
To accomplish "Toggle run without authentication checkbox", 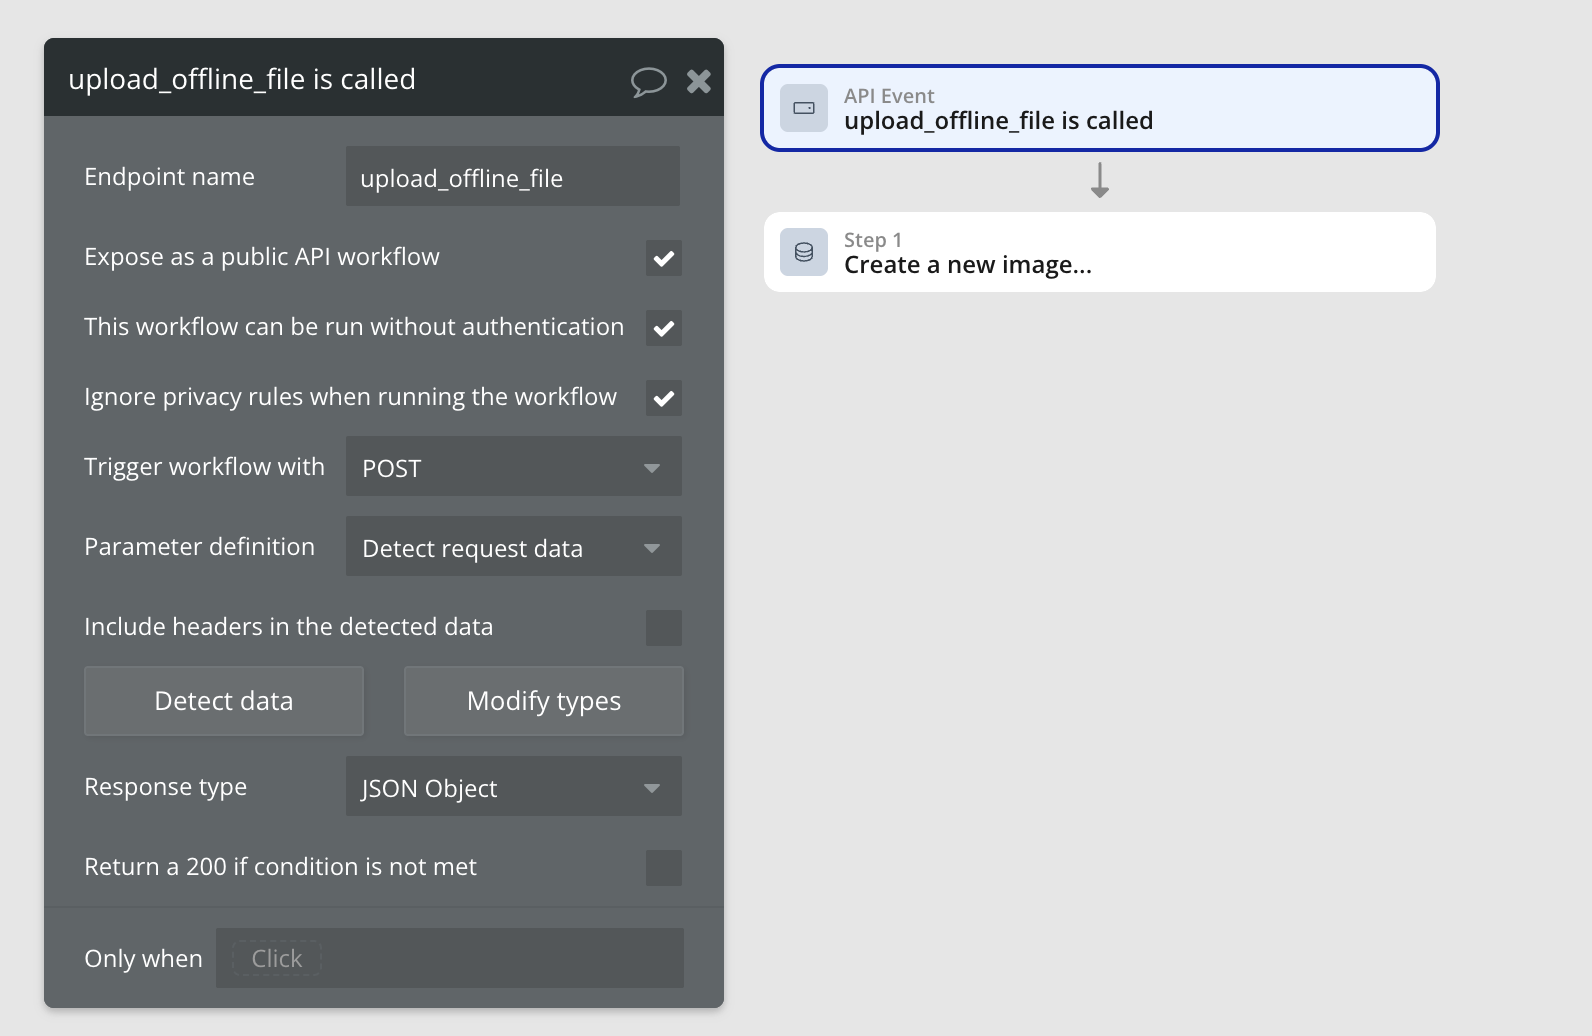I will pyautogui.click(x=663, y=328).
